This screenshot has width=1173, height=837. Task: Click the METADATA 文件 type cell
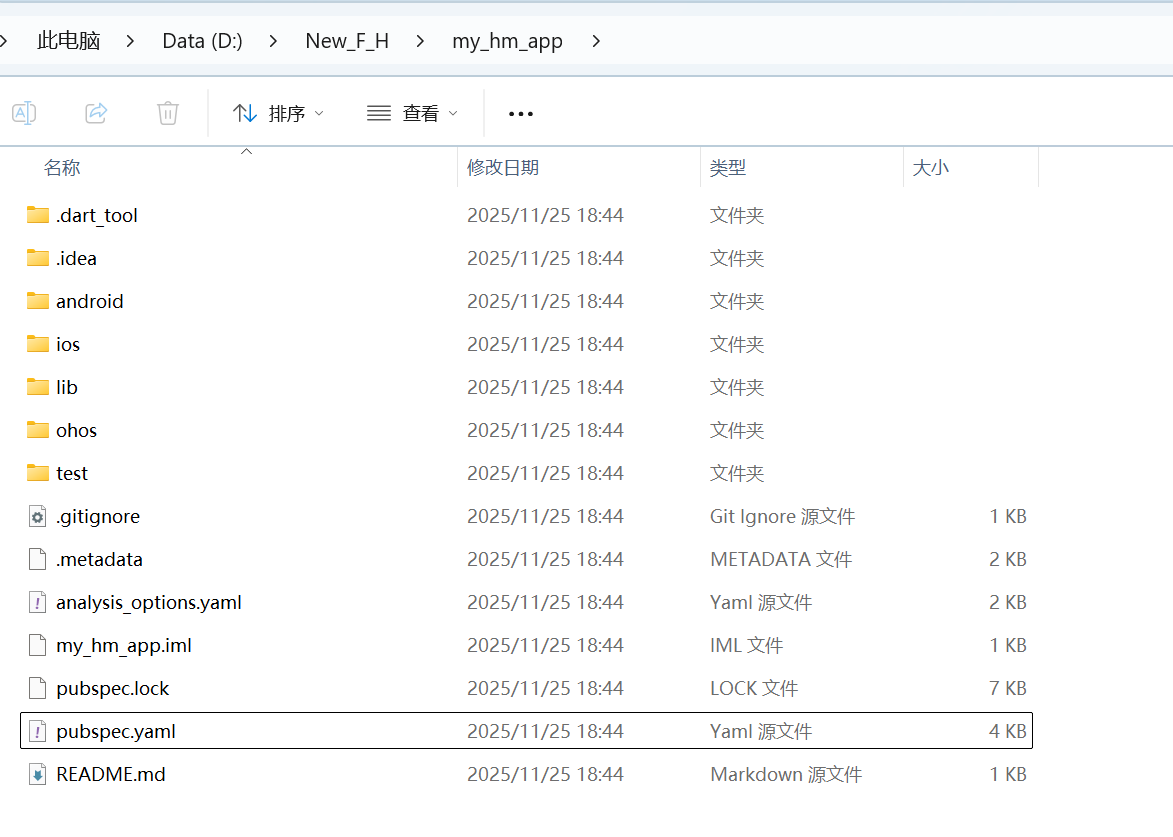tap(781, 559)
